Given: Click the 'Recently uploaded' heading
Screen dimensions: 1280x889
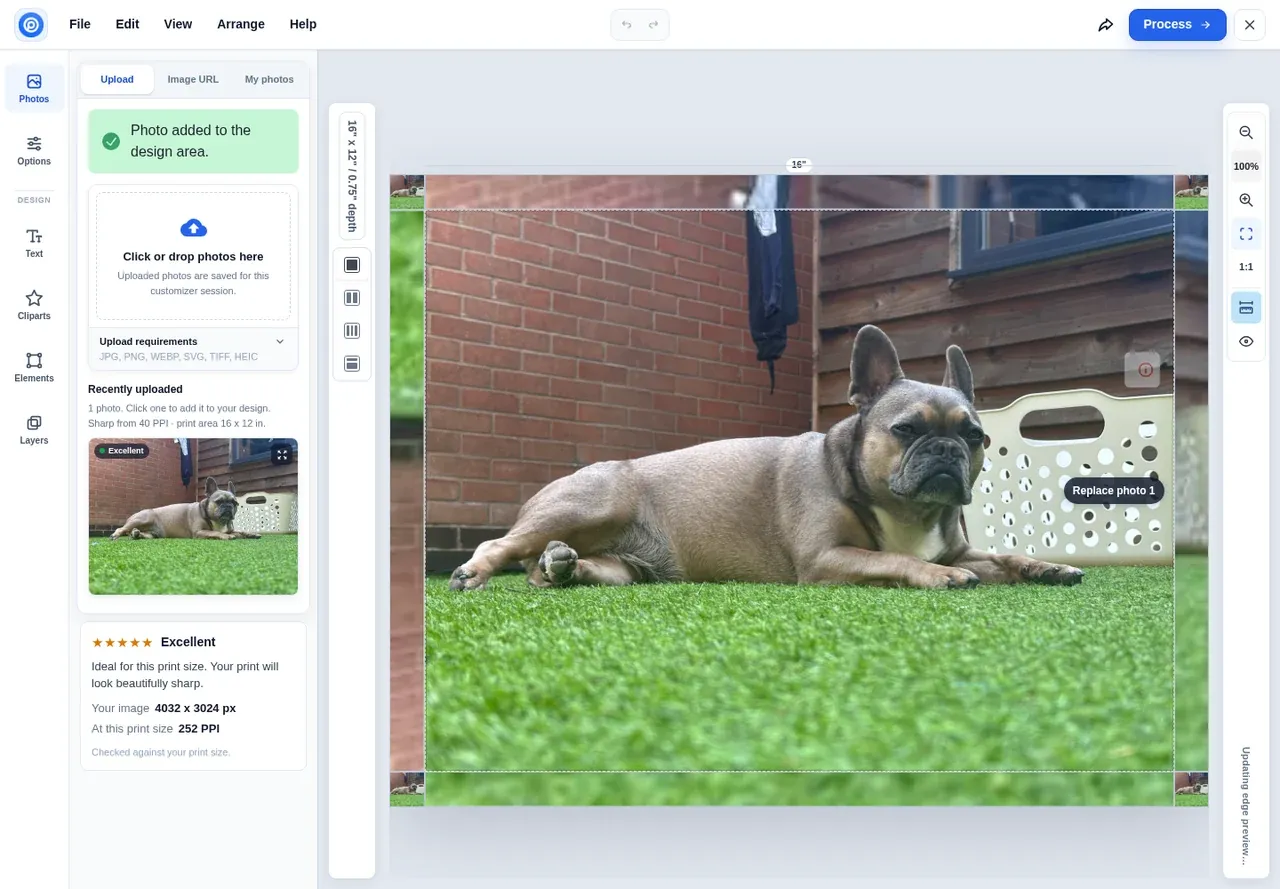Looking at the screenshot, I should click(135, 389).
